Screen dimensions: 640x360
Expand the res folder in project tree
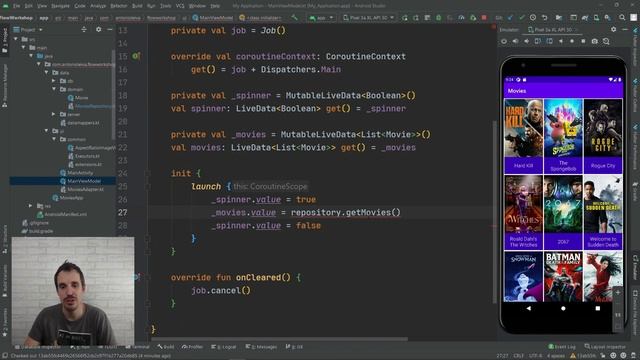31,206
